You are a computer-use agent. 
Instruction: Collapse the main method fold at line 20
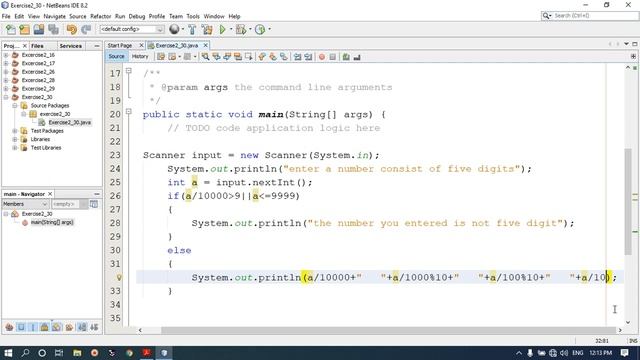129,111
